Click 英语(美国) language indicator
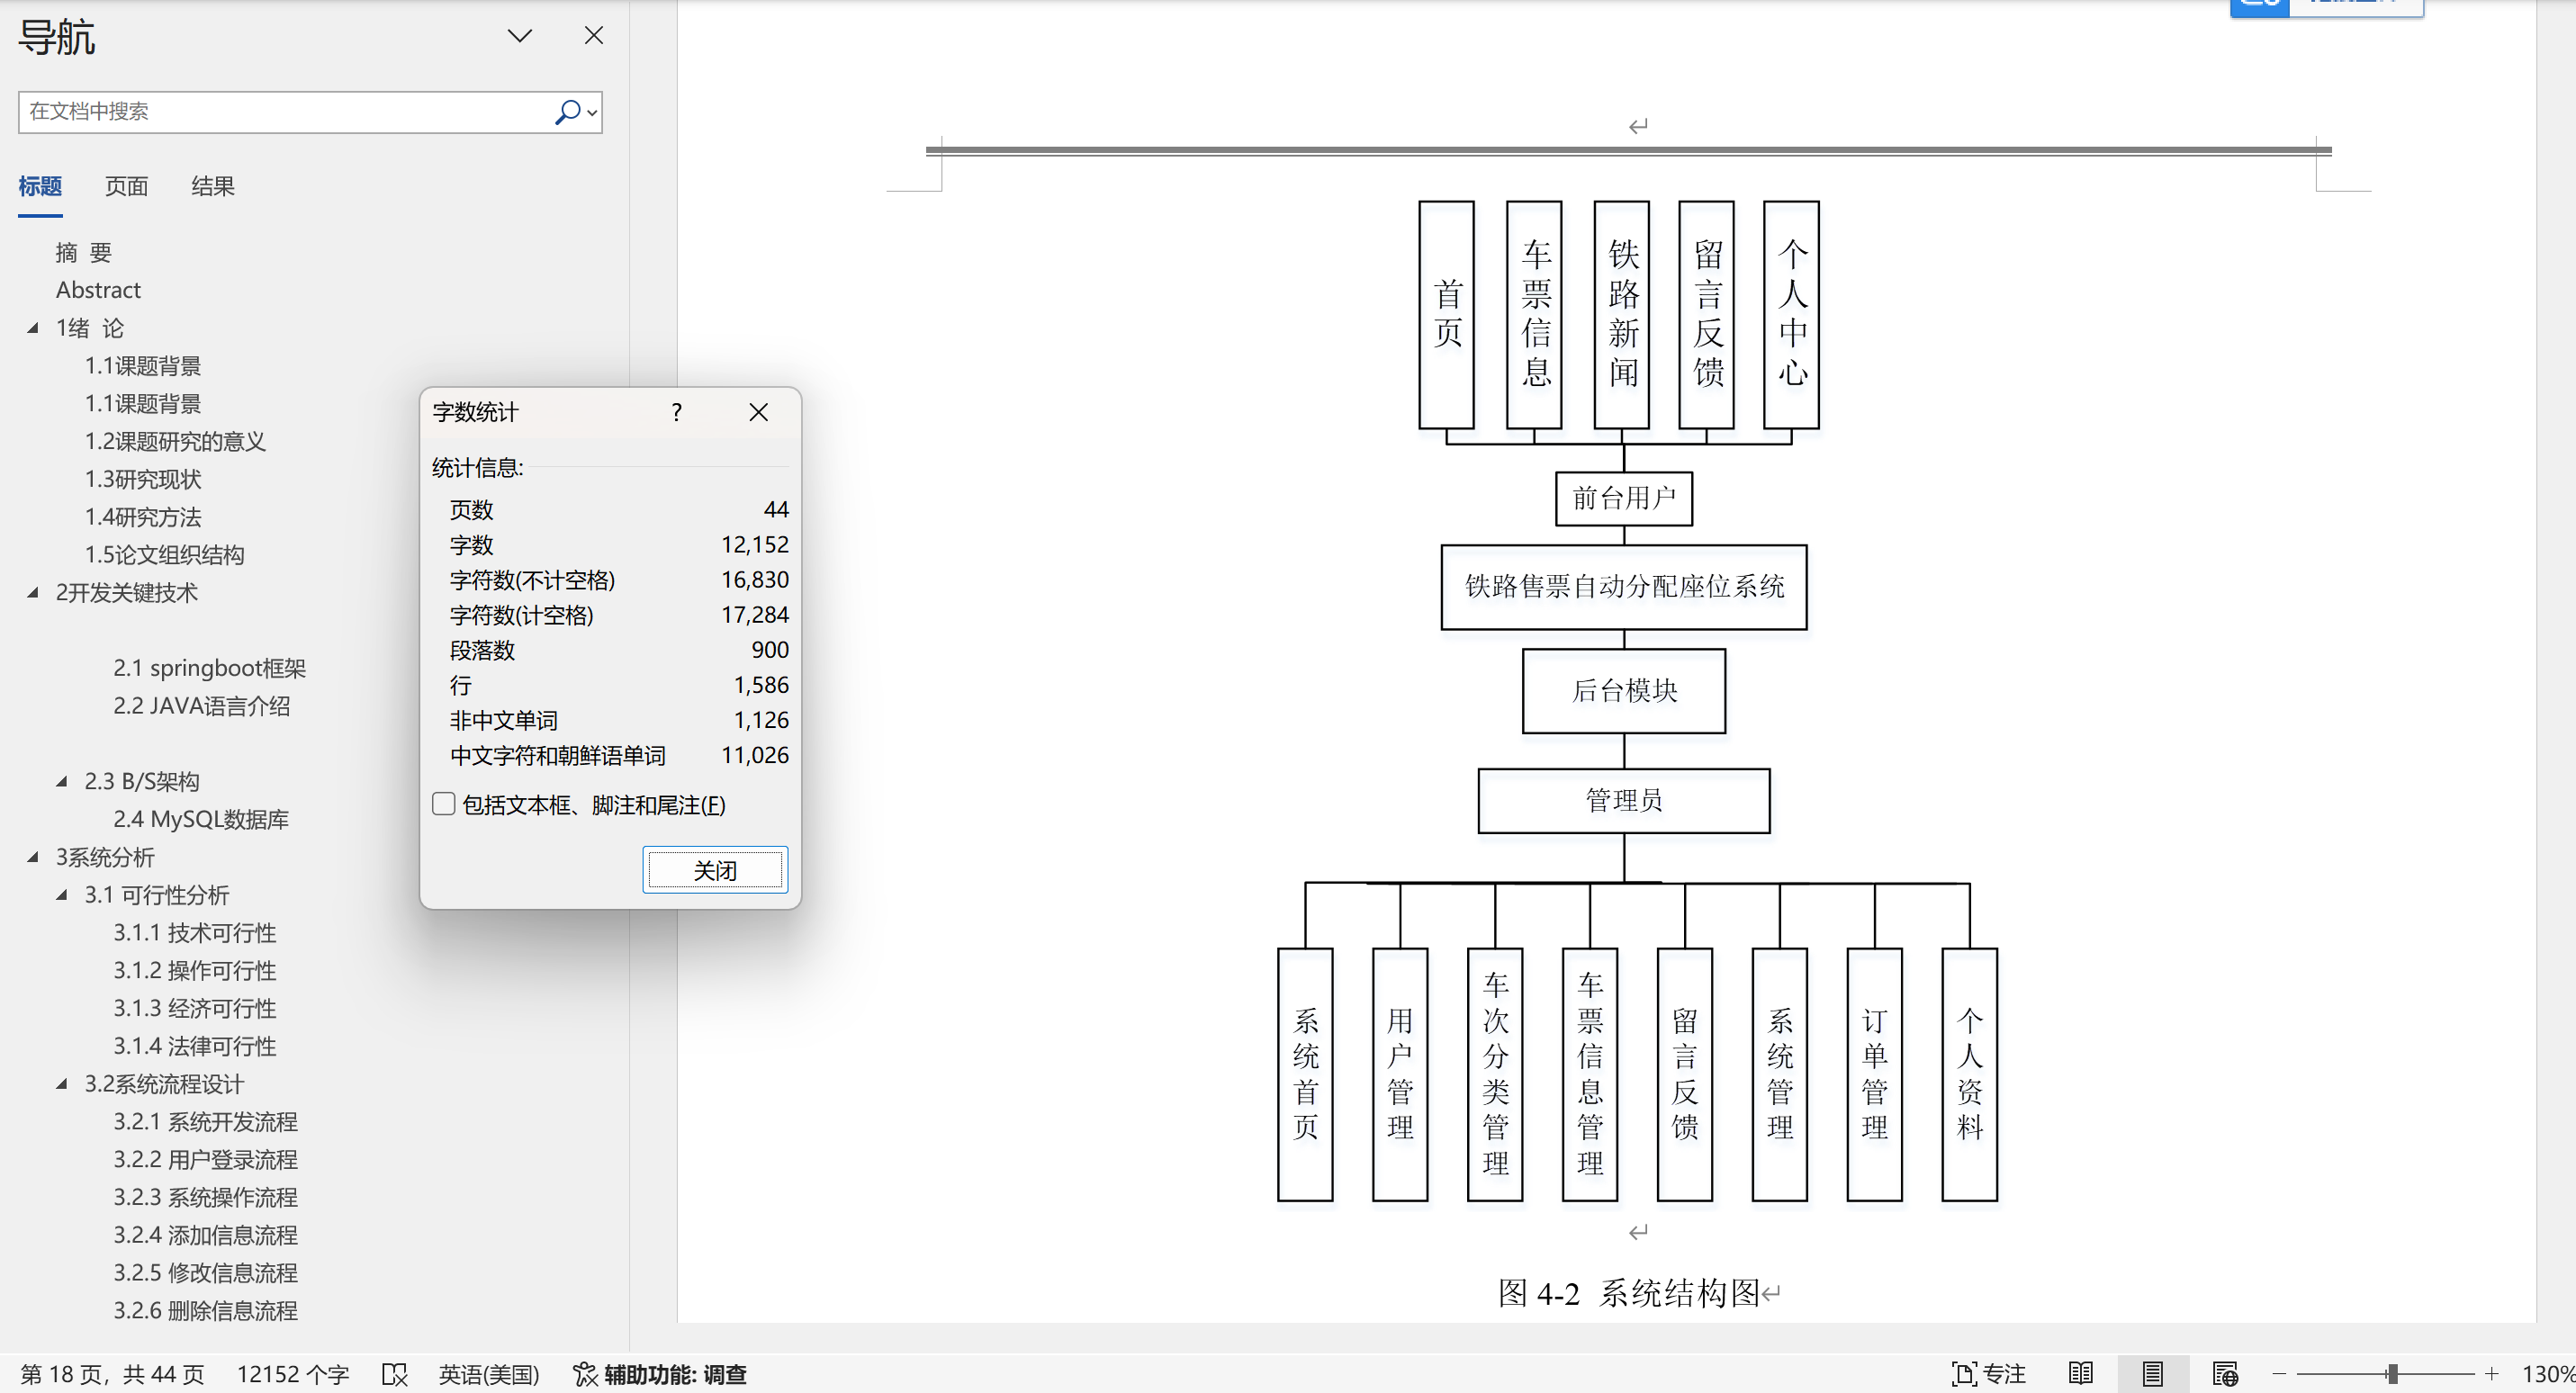Image resolution: width=2576 pixels, height=1393 pixels. pos(489,1375)
